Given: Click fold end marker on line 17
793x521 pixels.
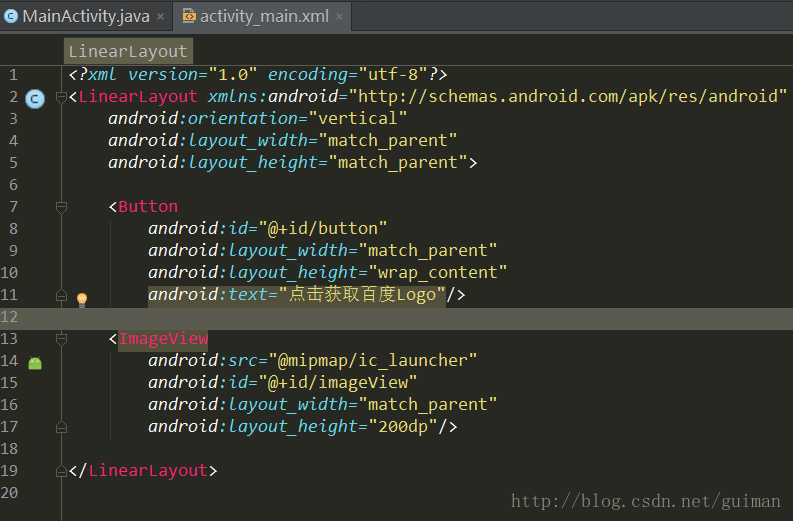Looking at the screenshot, I should pos(61,427).
